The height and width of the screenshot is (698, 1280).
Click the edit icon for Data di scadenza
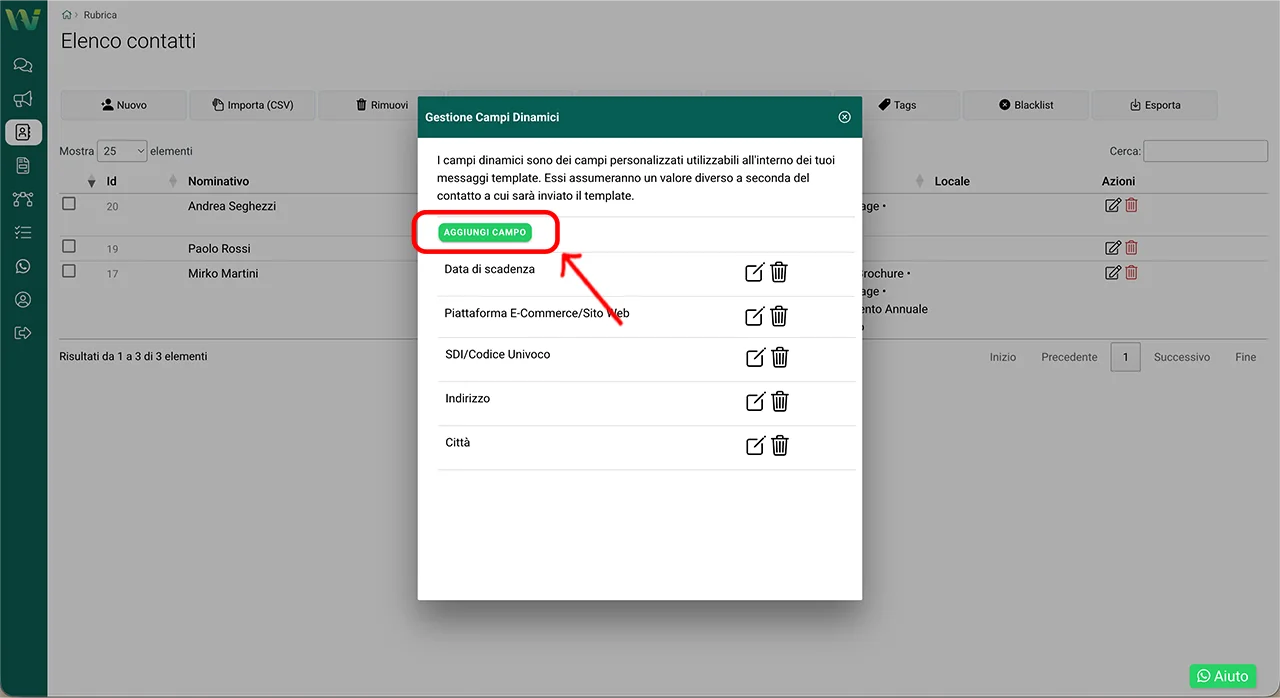coord(755,272)
